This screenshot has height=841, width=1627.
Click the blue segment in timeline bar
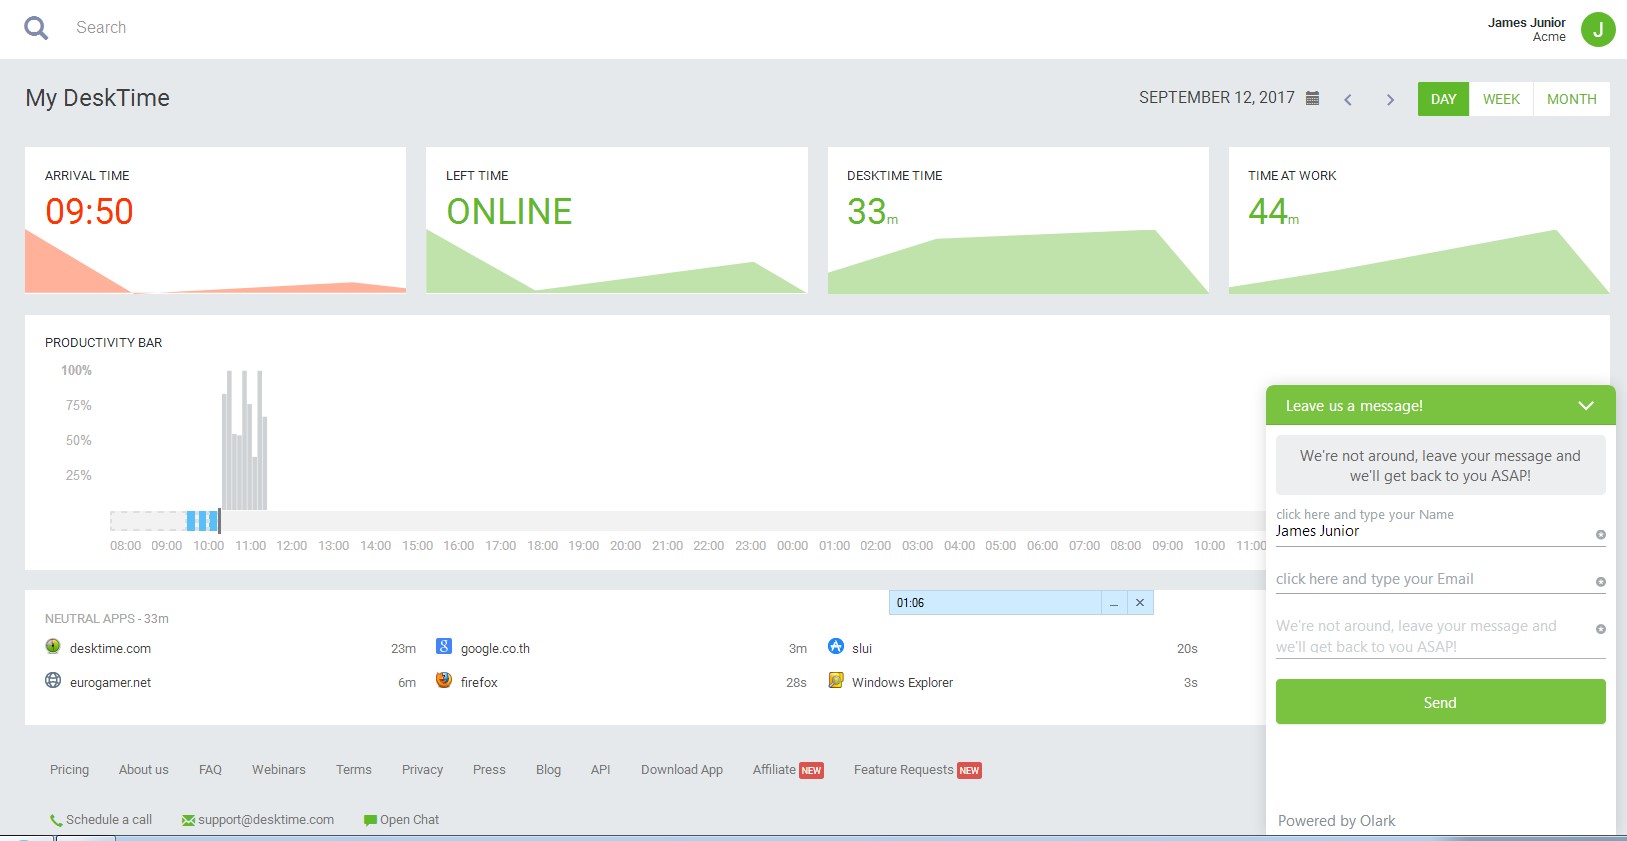tap(202, 520)
